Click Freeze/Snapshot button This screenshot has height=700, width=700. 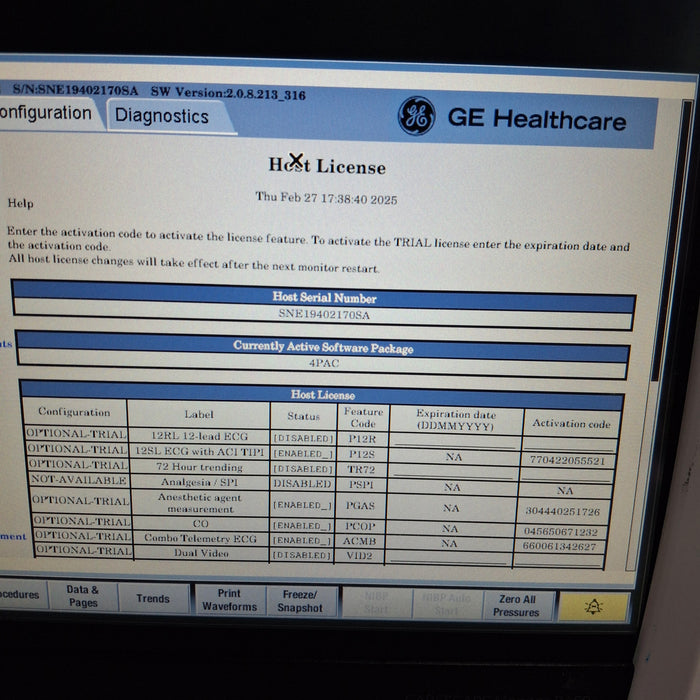(x=300, y=601)
